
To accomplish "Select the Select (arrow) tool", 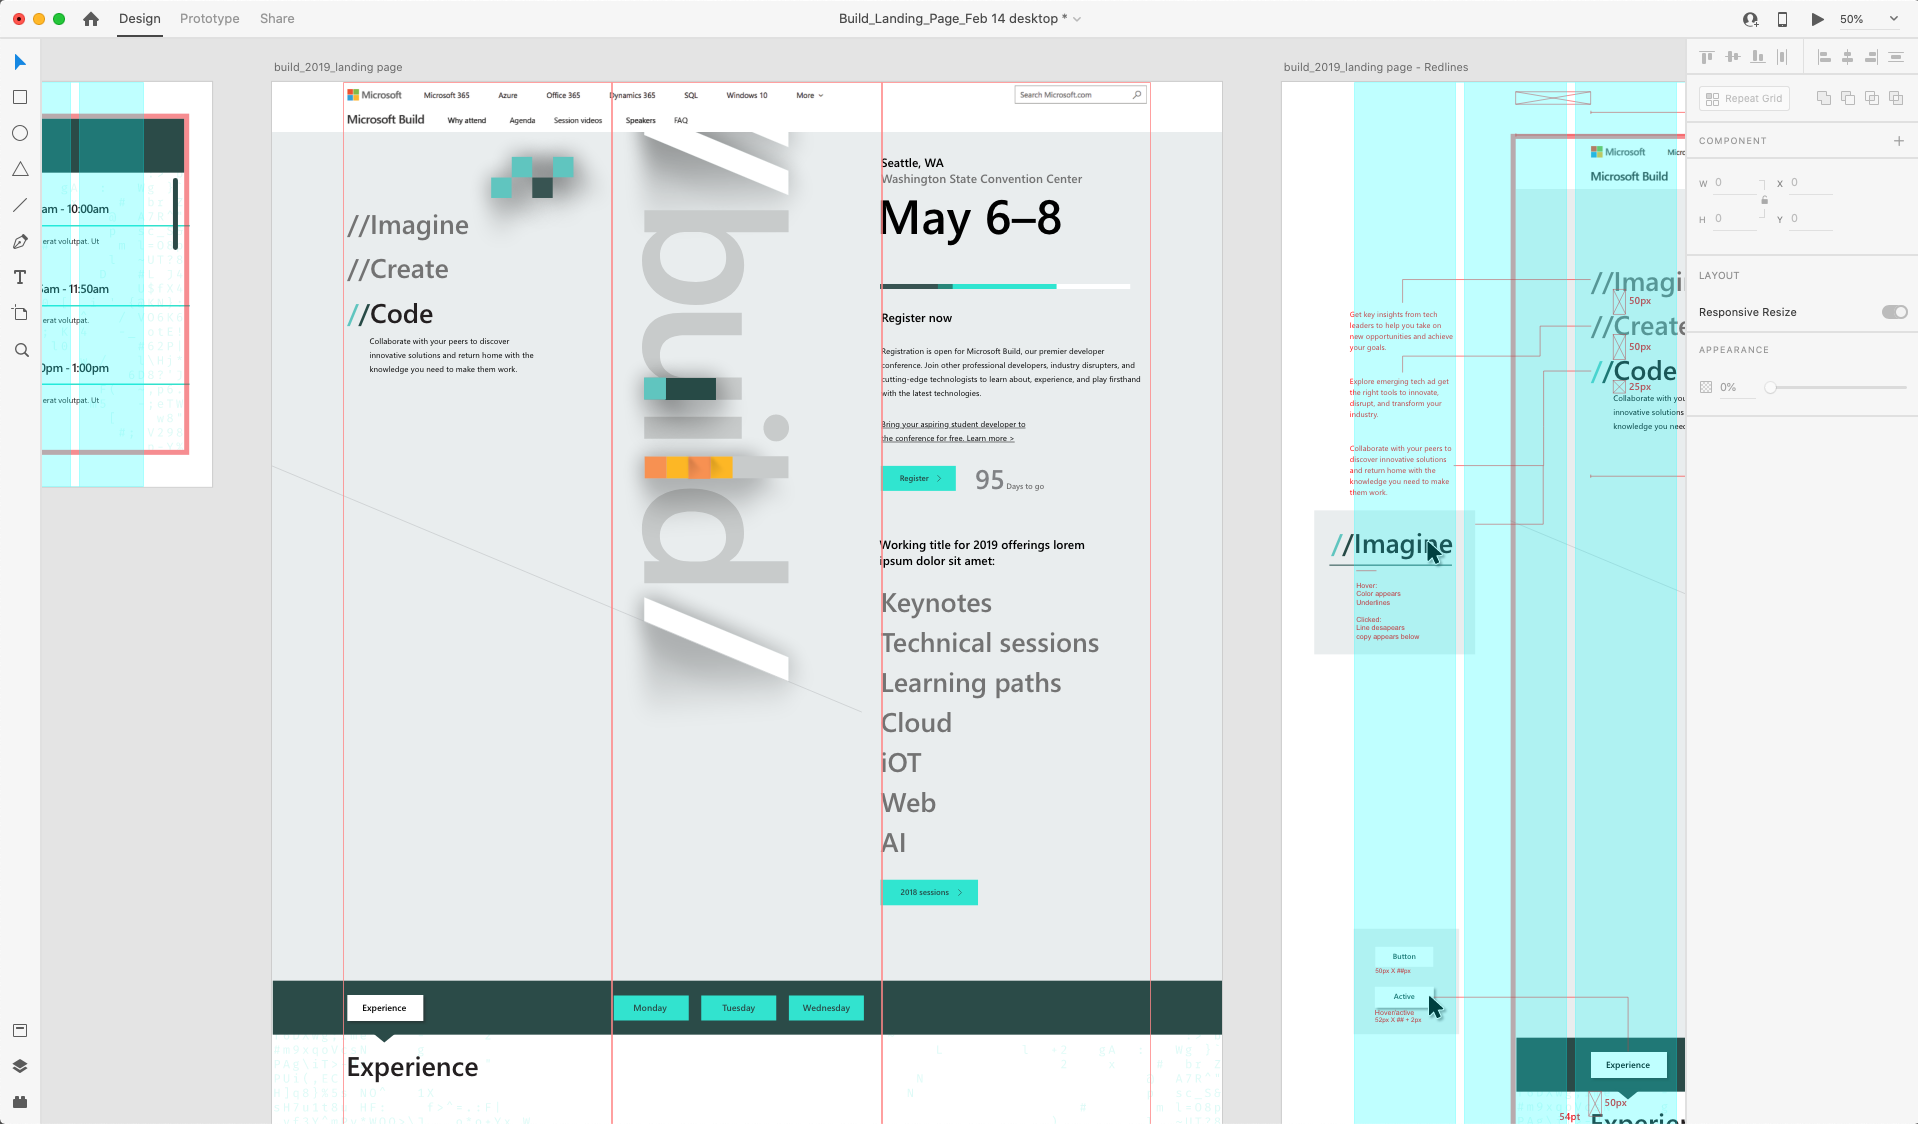I will coord(20,62).
